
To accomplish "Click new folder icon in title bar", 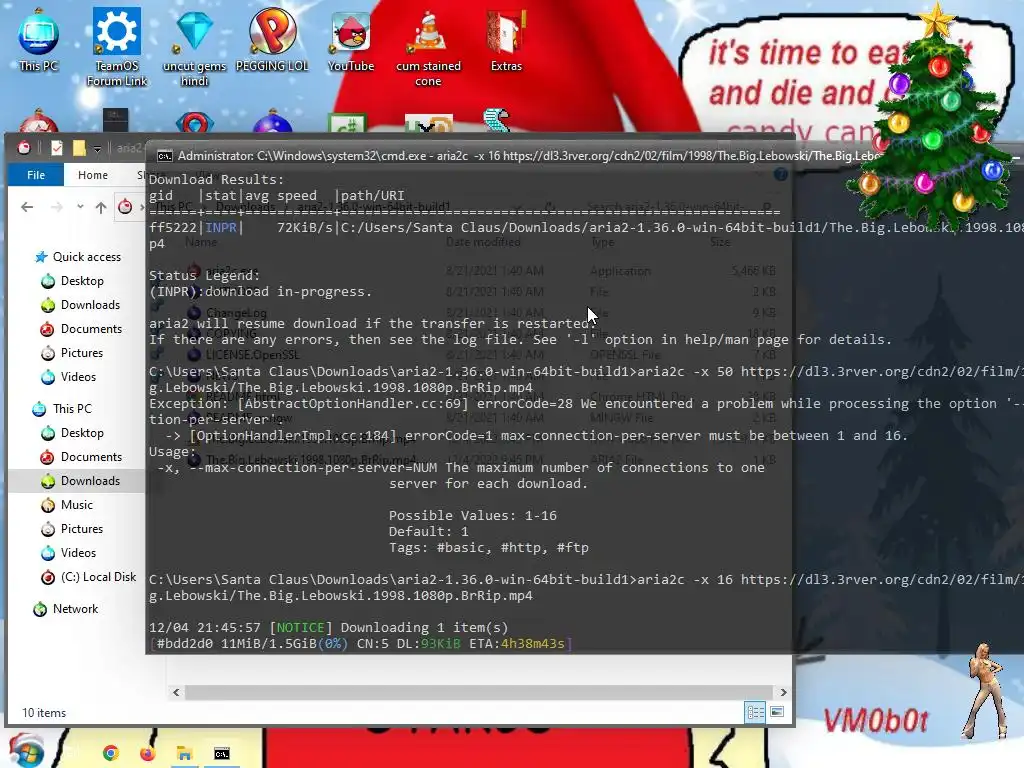I will (x=79, y=148).
